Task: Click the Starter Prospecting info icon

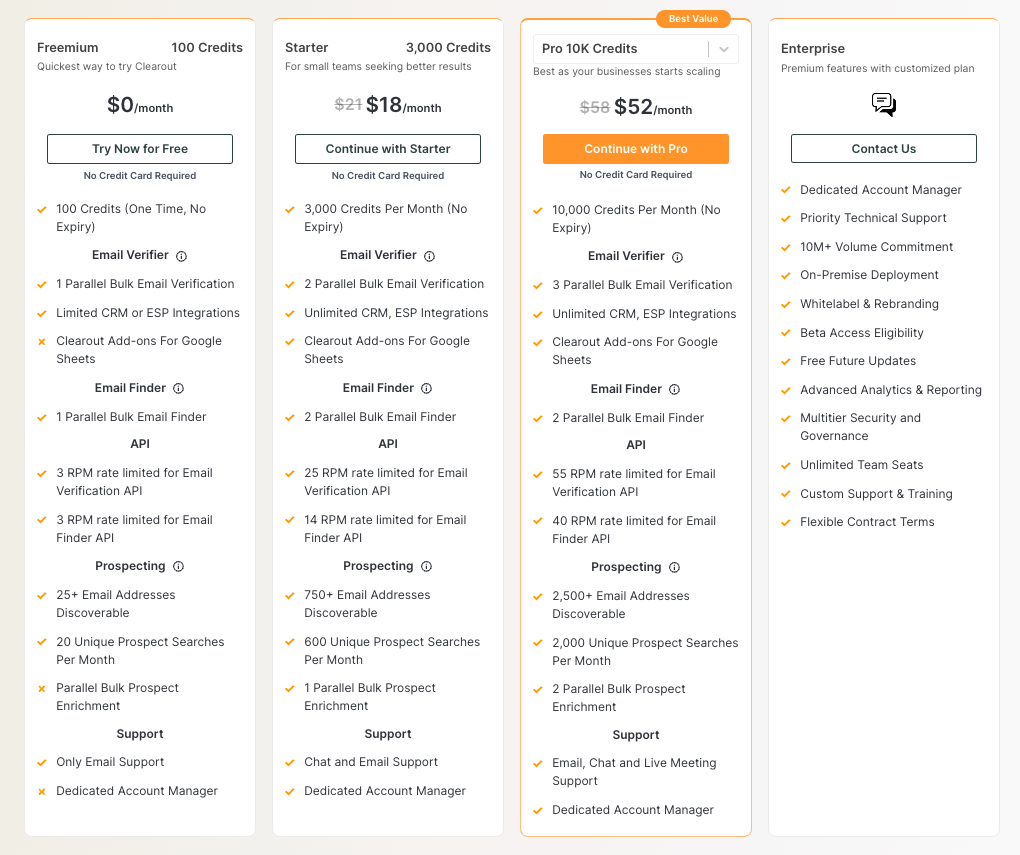Action: [x=427, y=567]
